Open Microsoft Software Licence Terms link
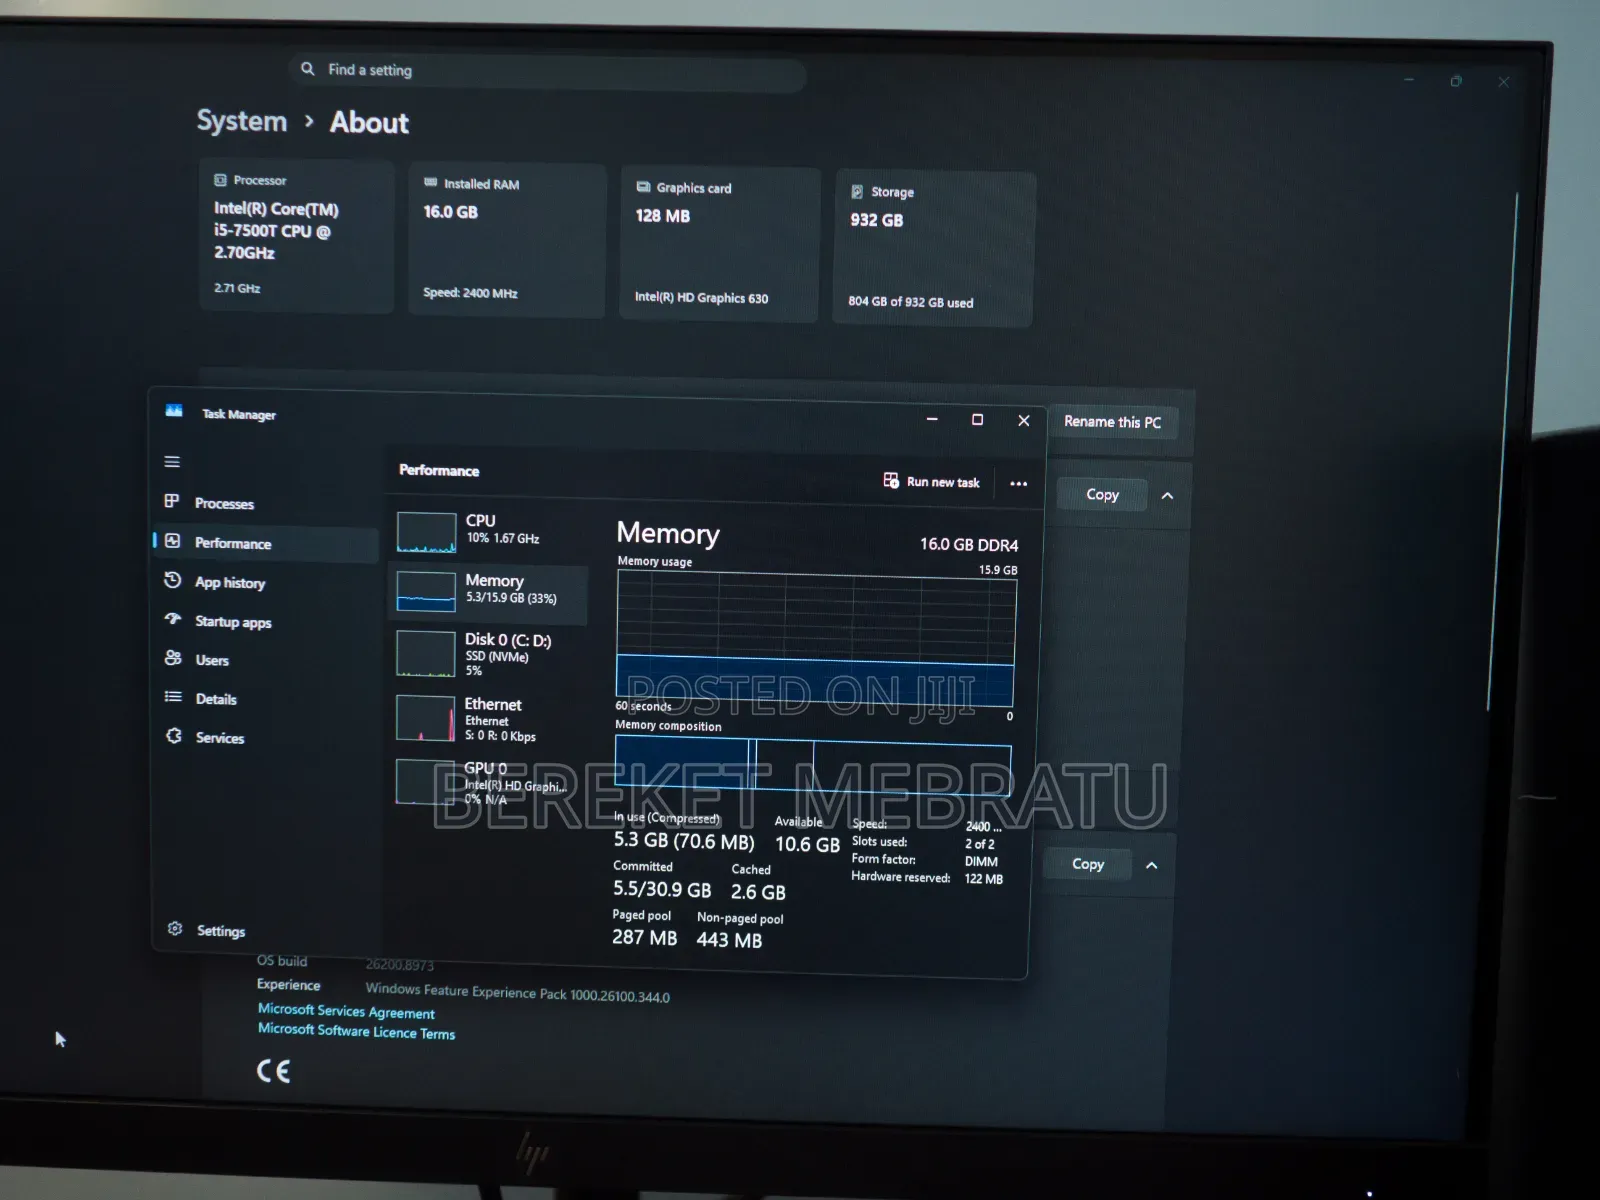Viewport: 1600px width, 1200px height. 356,1031
